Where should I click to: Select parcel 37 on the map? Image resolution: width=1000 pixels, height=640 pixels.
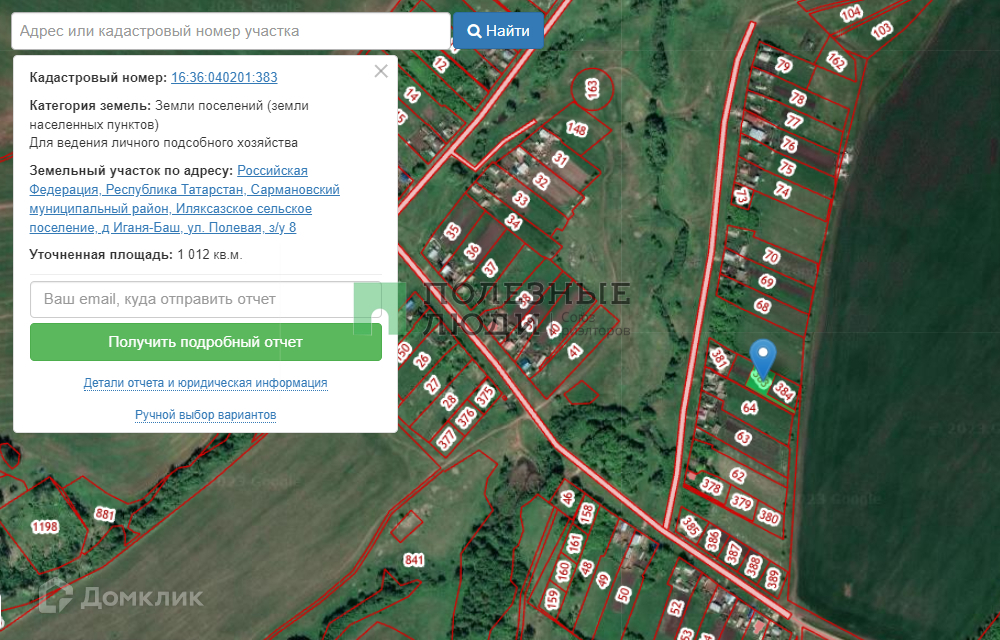pyautogui.click(x=490, y=268)
